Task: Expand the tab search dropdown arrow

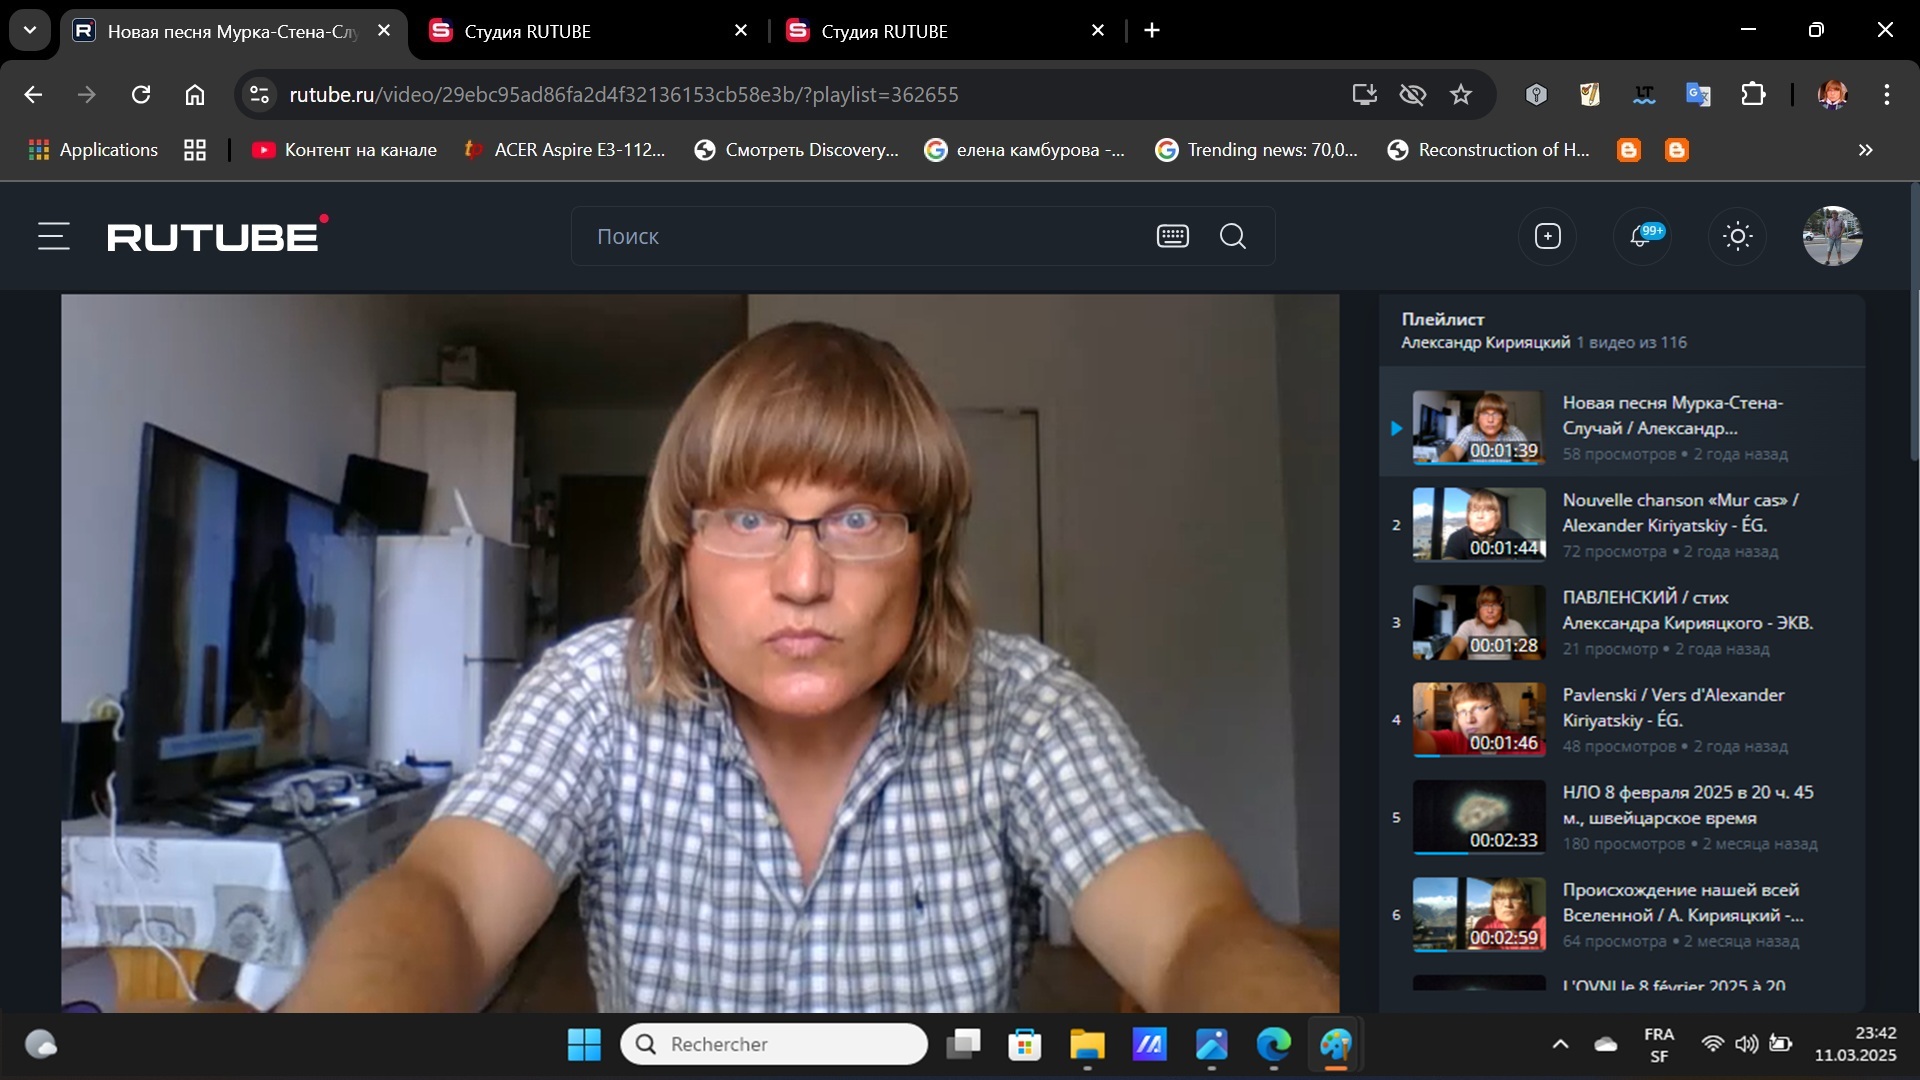Action: point(30,30)
